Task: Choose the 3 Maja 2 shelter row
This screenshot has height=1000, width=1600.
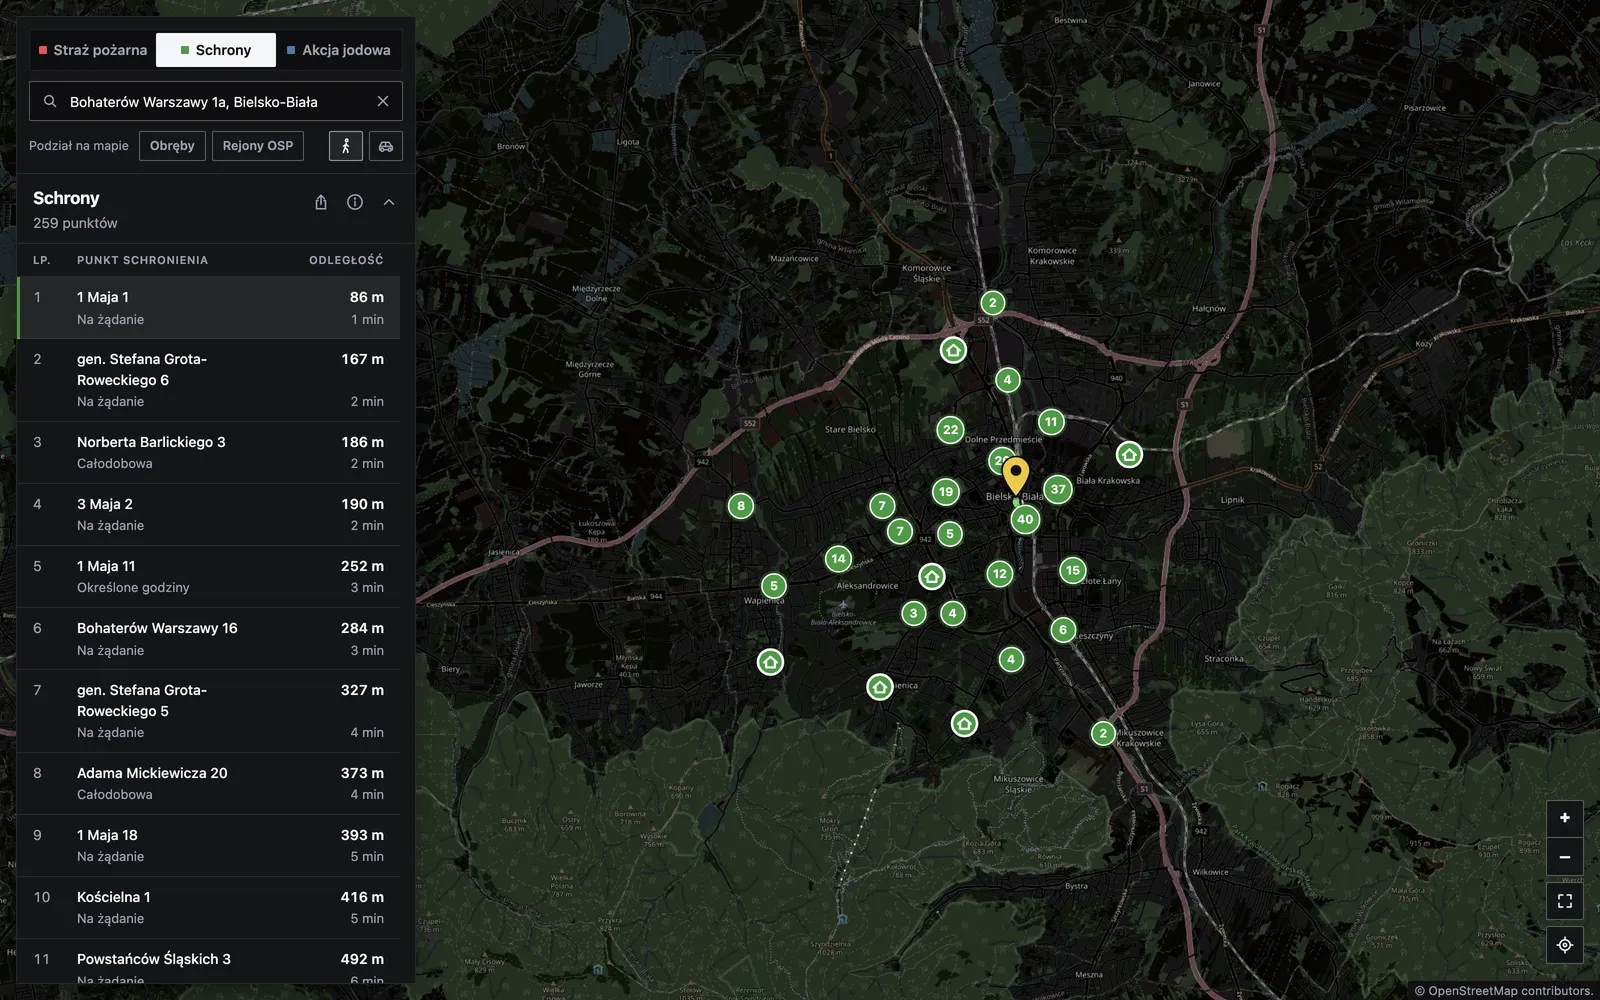Action: coord(209,515)
